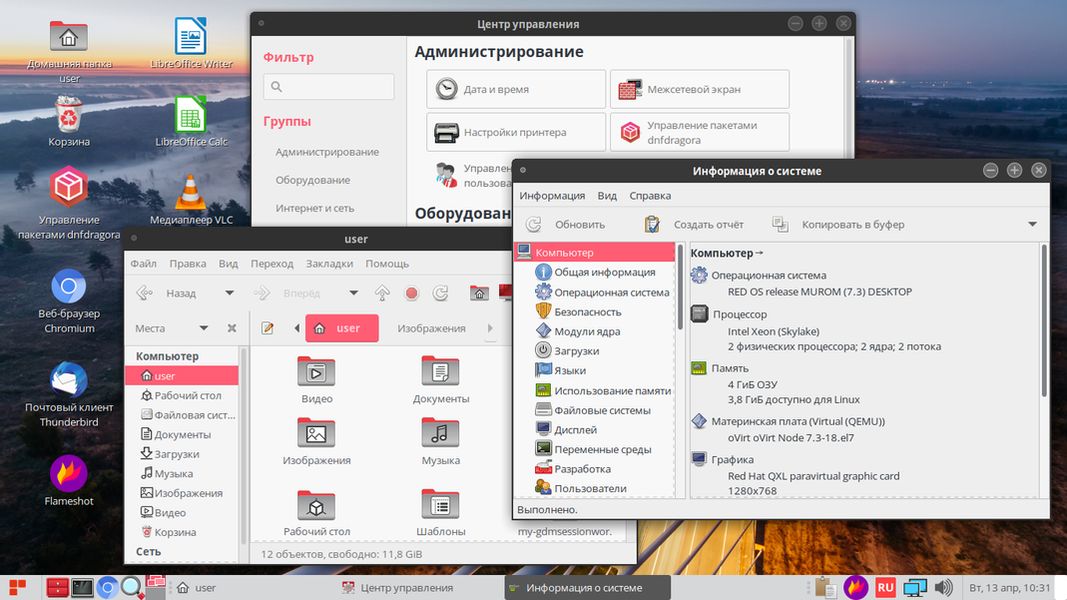Open the Межсетевой экран firewall settings
Screen dimensions: 1067x600
point(699,89)
